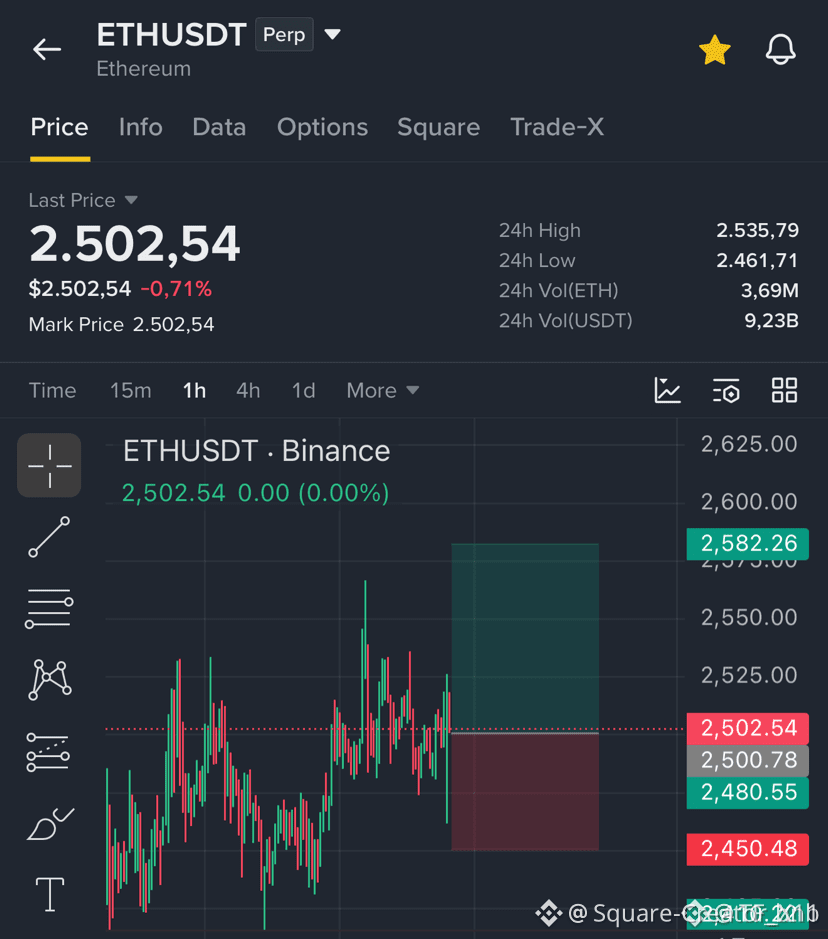
Task: Open the Trade-X tab
Action: tap(557, 127)
